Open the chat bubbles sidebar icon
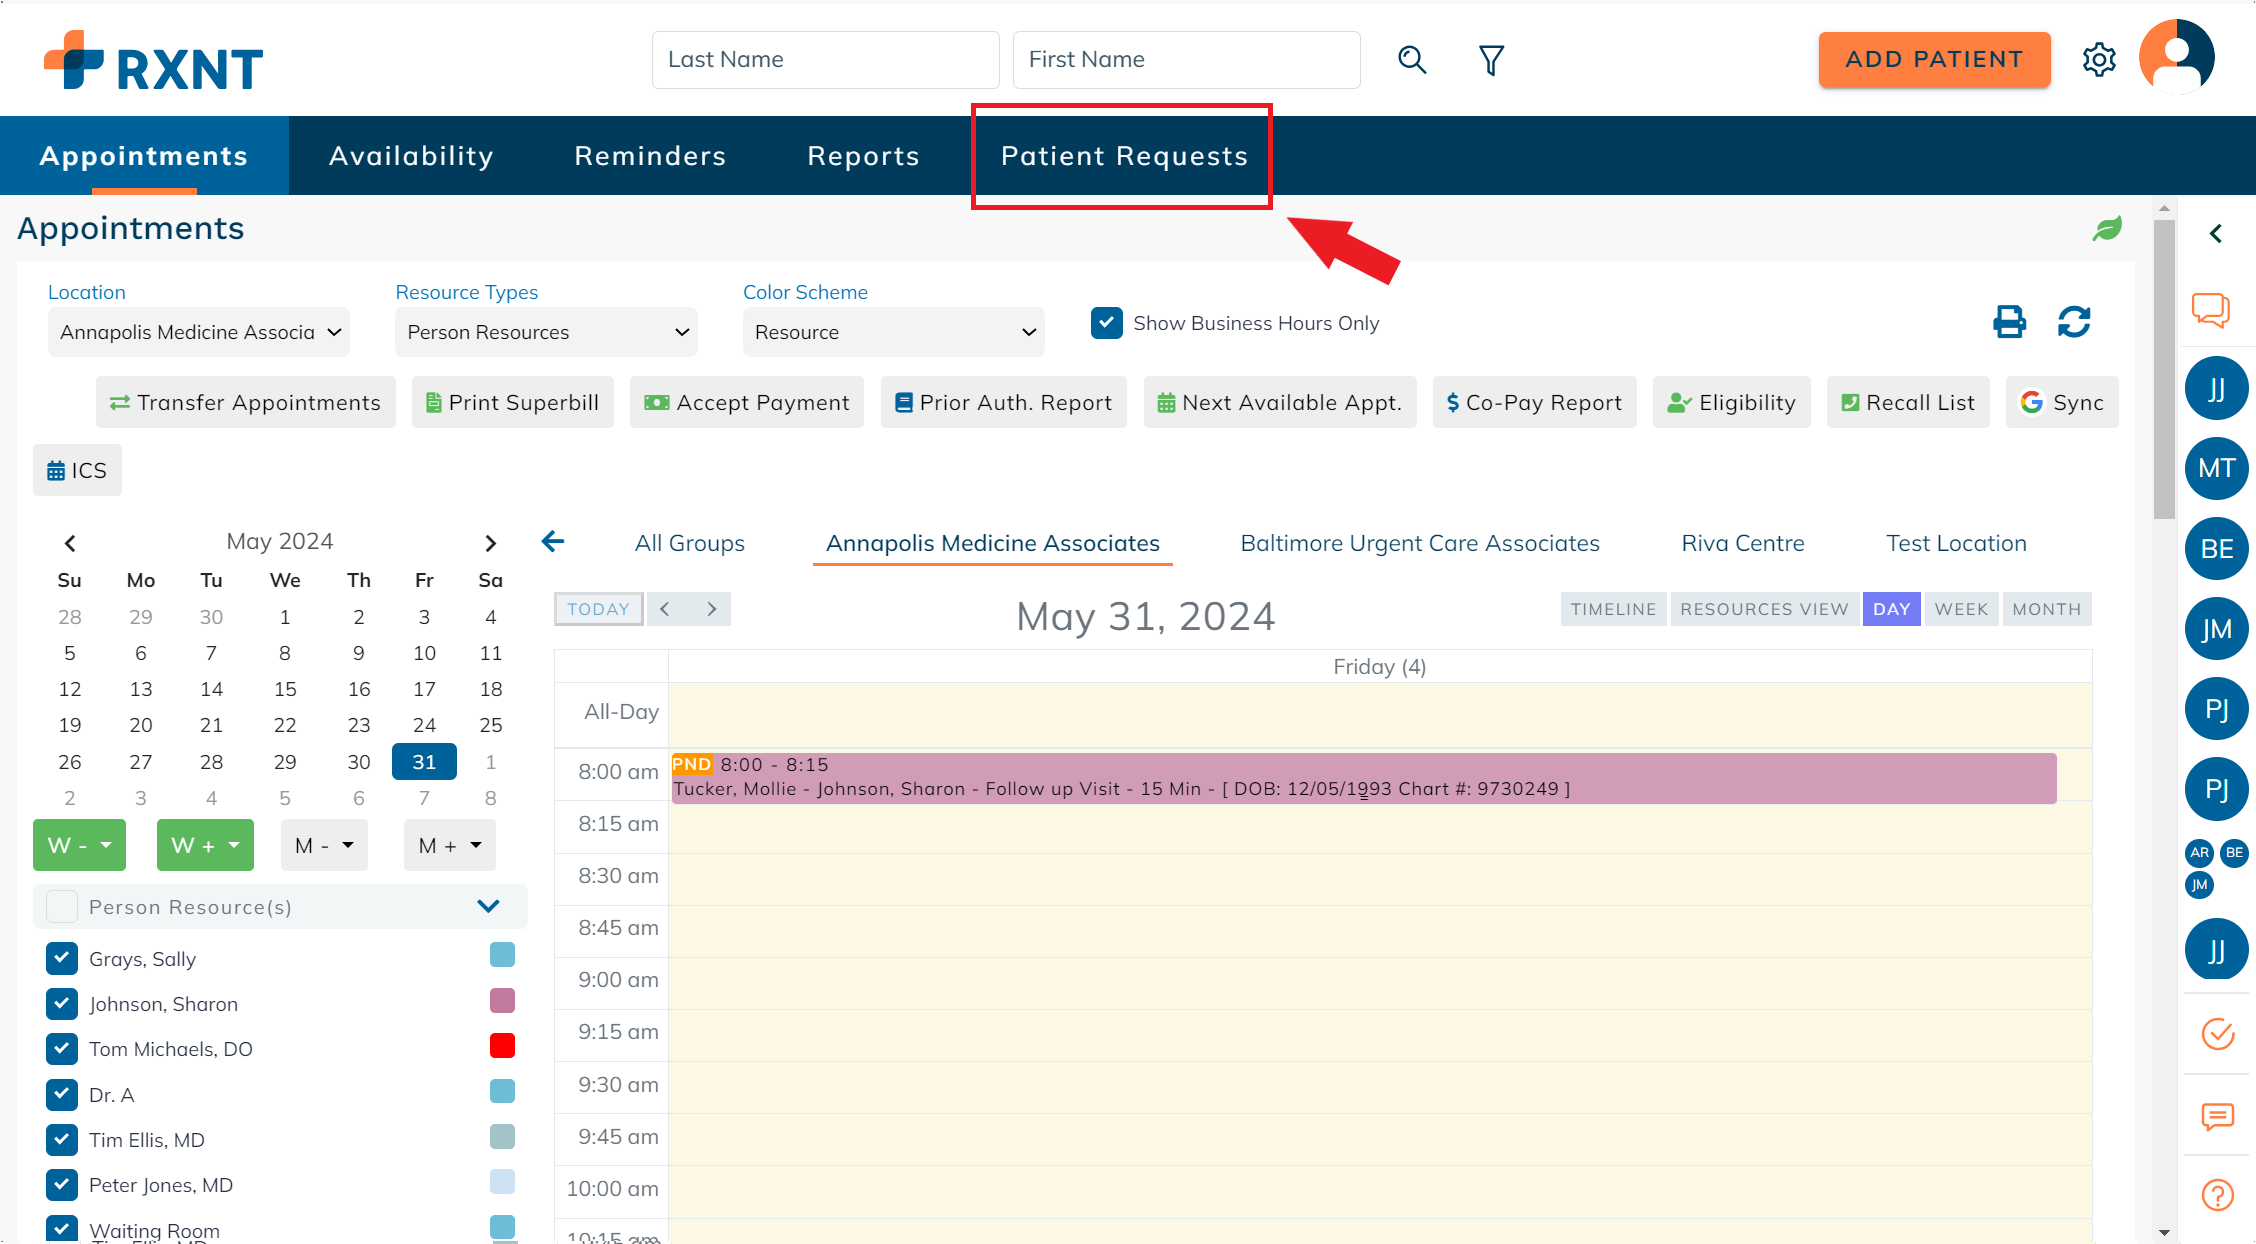 click(2211, 310)
